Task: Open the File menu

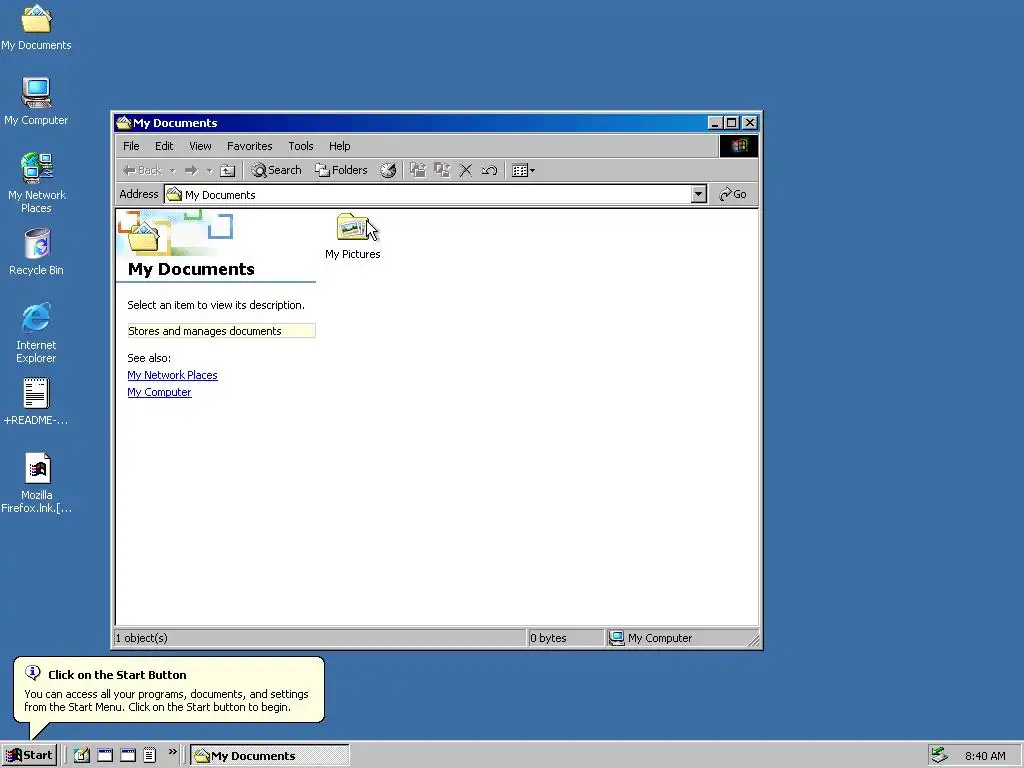Action: pyautogui.click(x=131, y=146)
